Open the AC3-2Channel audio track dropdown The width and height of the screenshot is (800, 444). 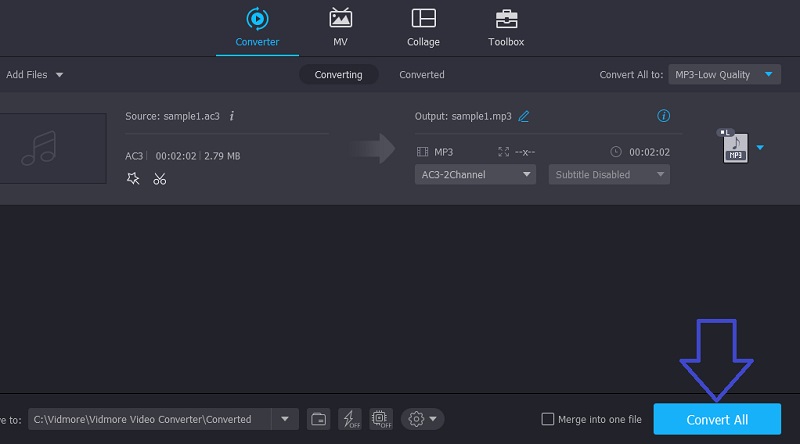(475, 174)
